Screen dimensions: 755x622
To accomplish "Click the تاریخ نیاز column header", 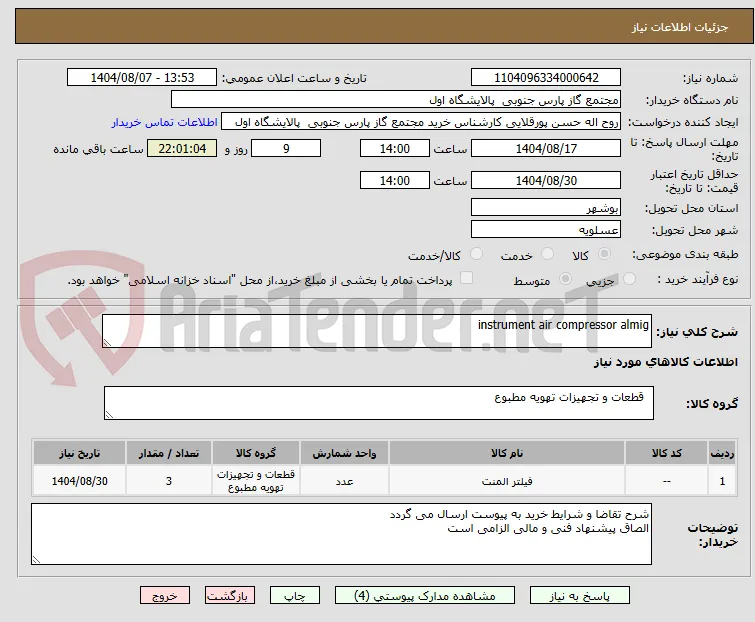I will coord(79,453).
